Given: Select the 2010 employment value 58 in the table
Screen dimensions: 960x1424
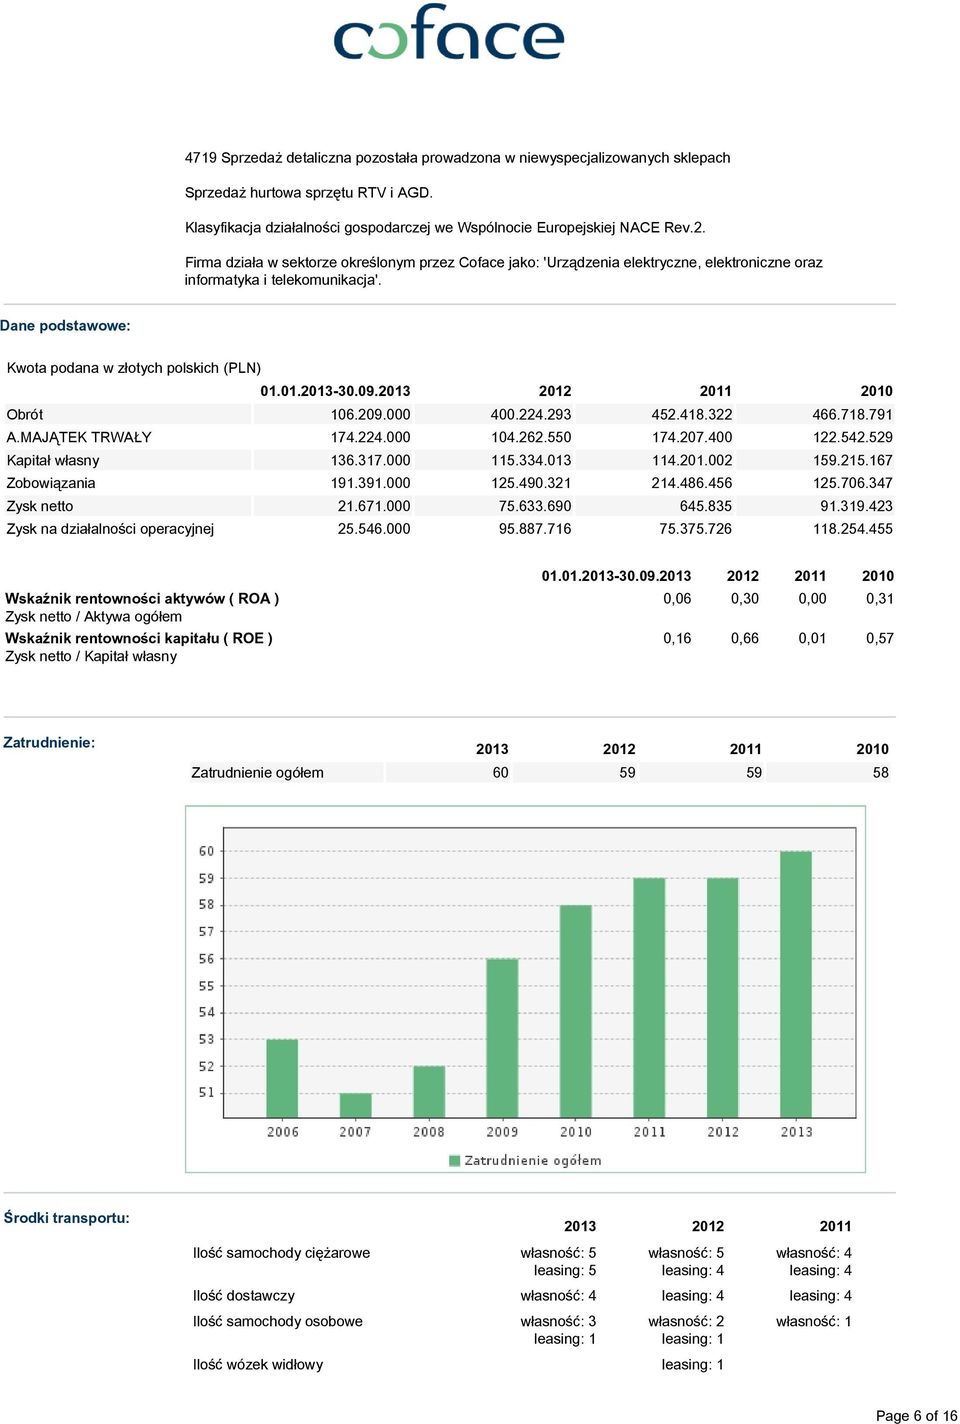Looking at the screenshot, I should point(881,772).
